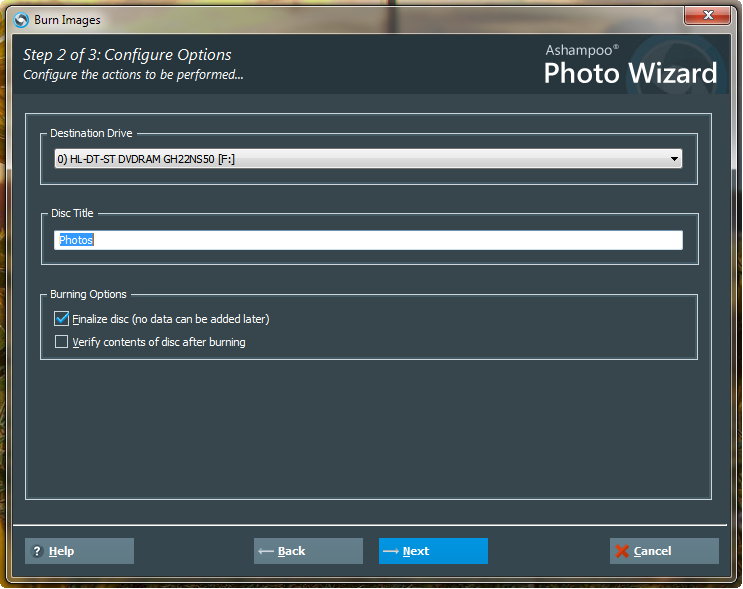Enable Verify contents of disc after burning
The image size is (743, 589).
point(62,342)
